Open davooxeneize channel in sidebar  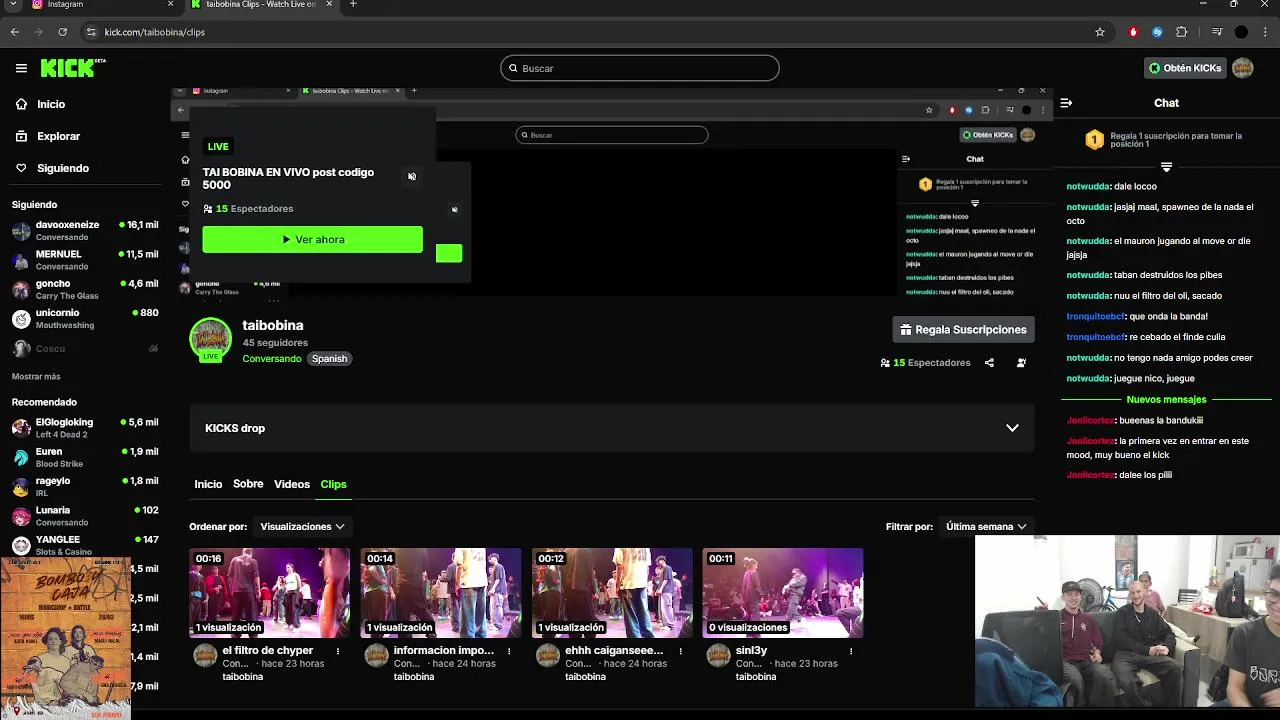[x=85, y=231]
